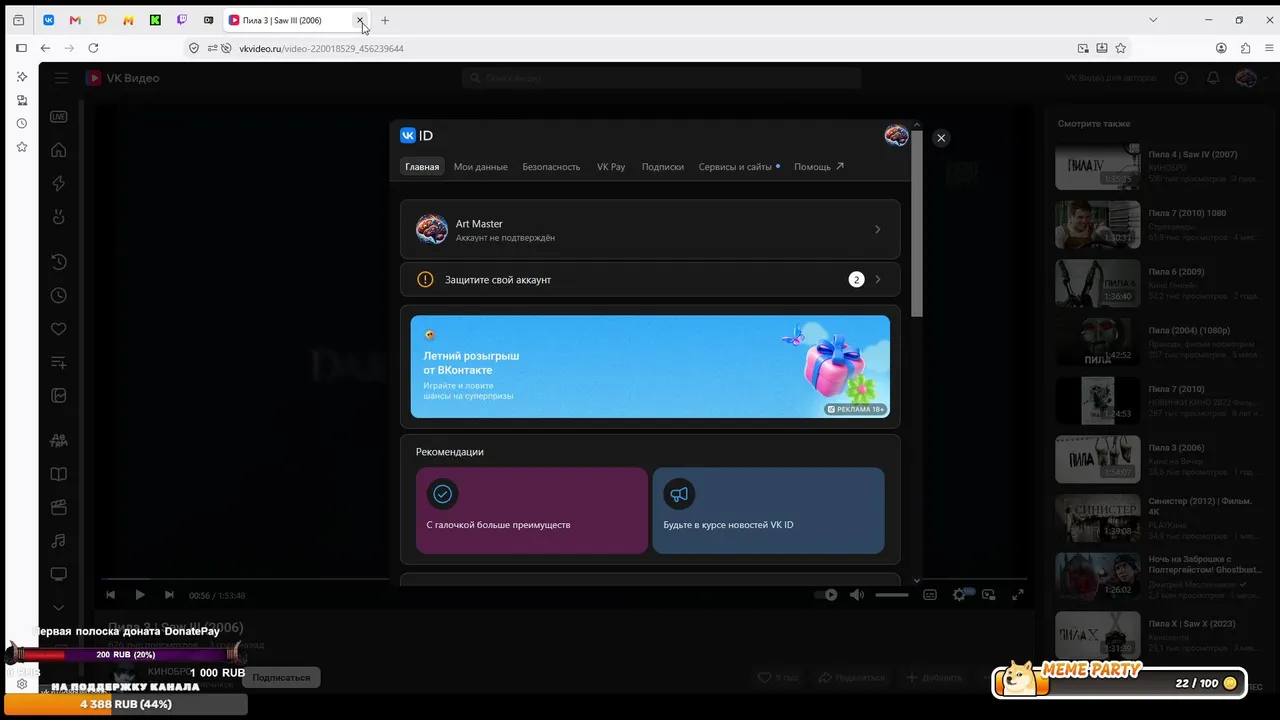Expand the Art Master row chevron

tap(878, 230)
